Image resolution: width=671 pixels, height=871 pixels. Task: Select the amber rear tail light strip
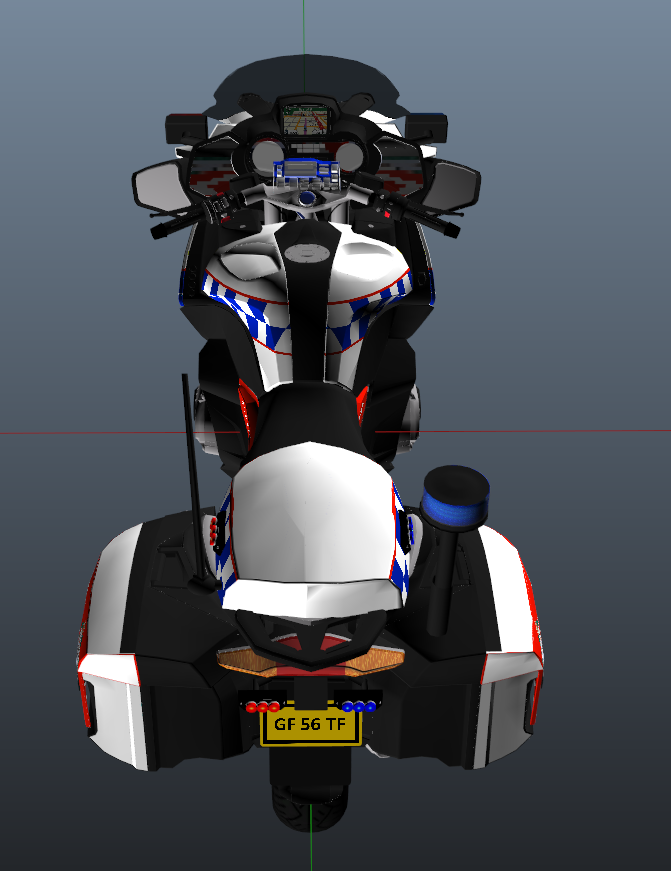pyautogui.click(x=311, y=659)
